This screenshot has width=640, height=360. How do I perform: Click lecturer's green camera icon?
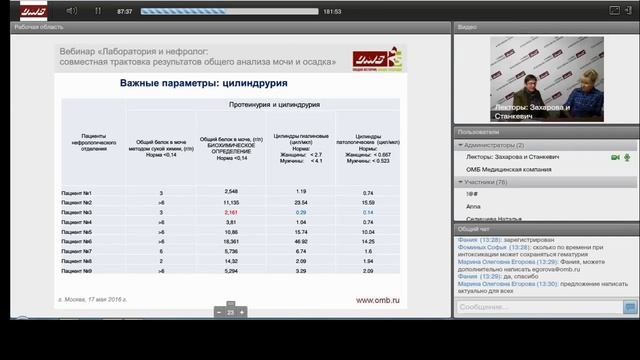tap(615, 157)
